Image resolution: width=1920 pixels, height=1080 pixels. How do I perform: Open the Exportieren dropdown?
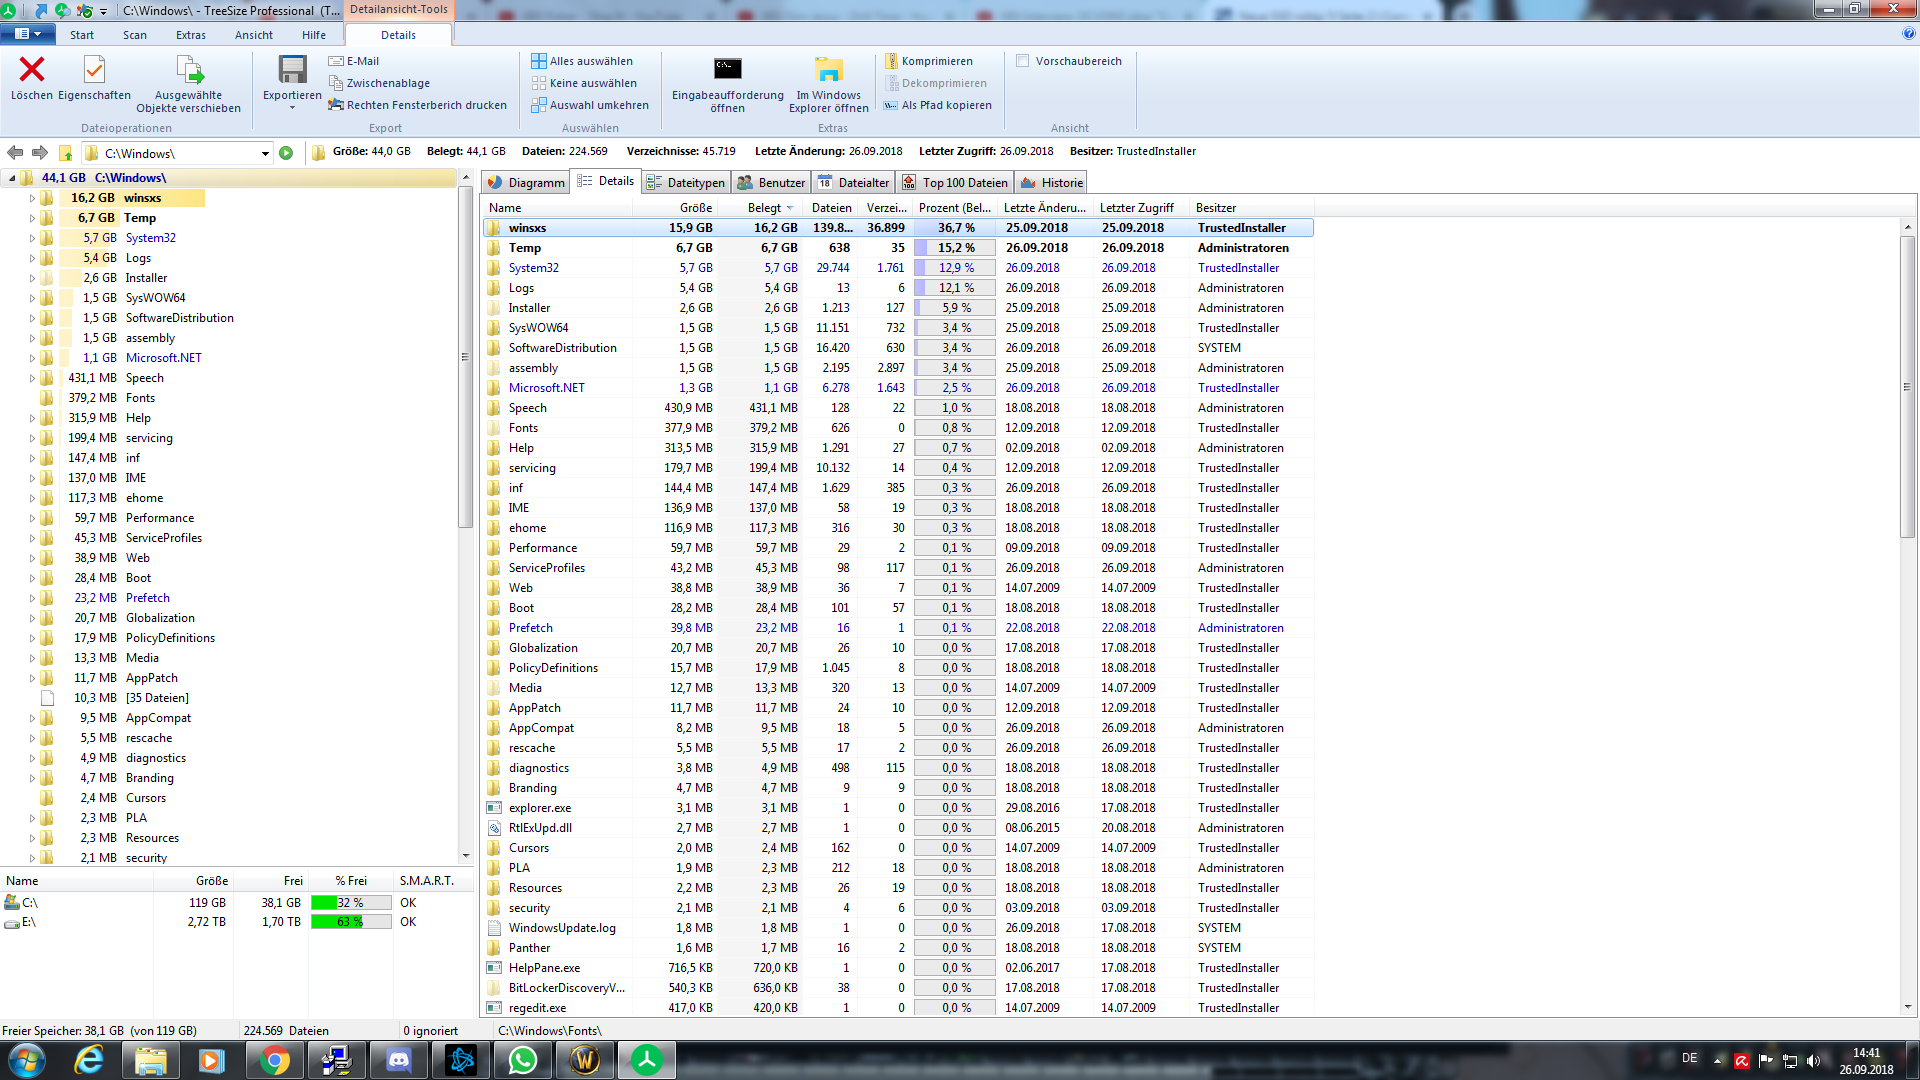coord(292,107)
